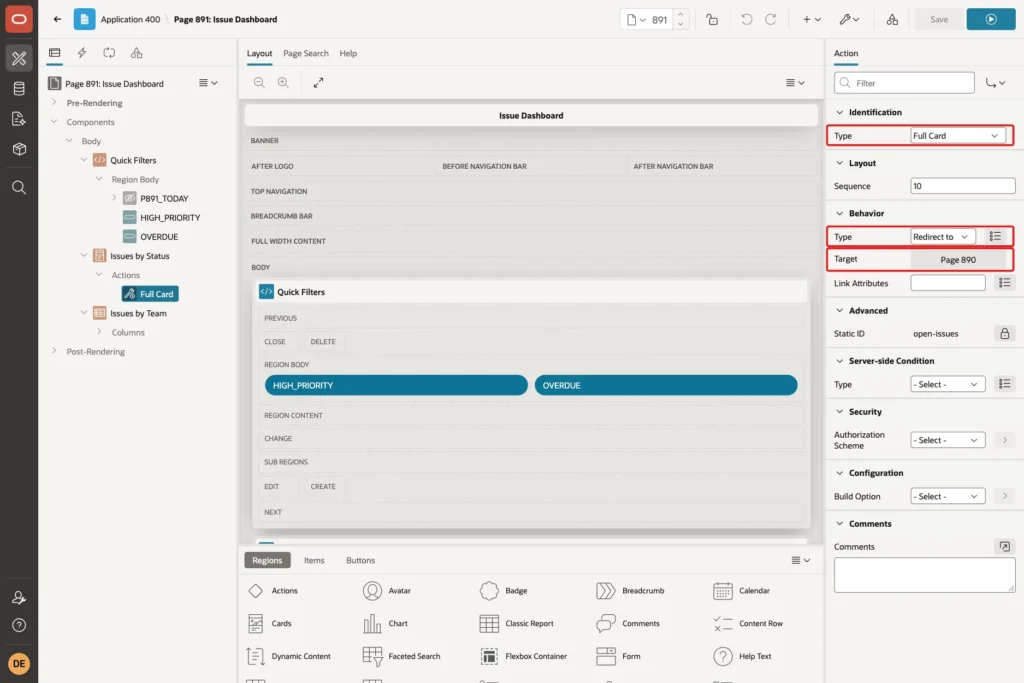Click the property Filter field

click(904, 83)
